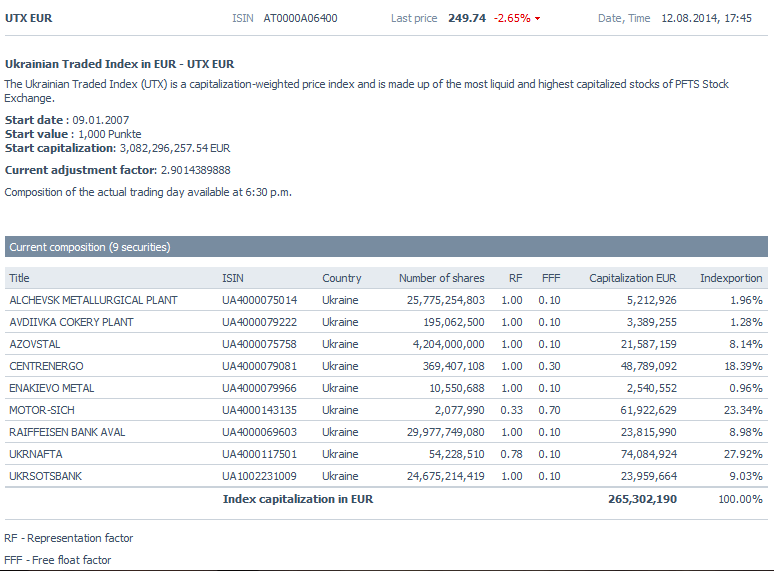Screen dimensions: 774x571
Task: Click ISIN UA4000079966
Action: pyautogui.click(x=259, y=388)
